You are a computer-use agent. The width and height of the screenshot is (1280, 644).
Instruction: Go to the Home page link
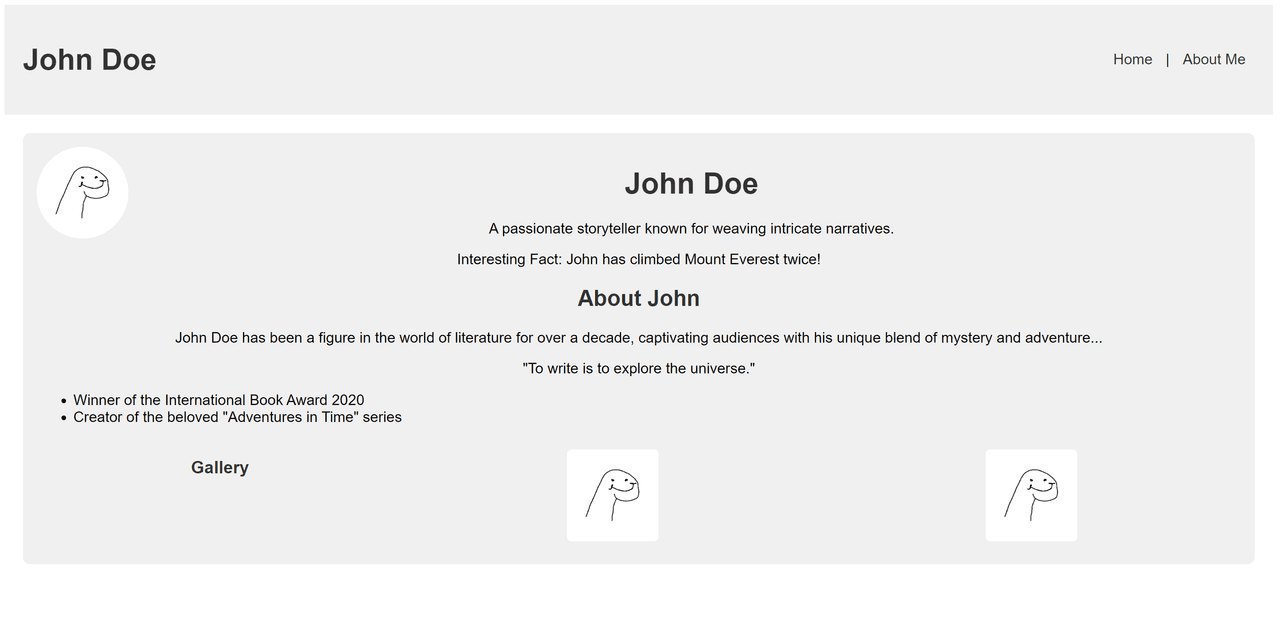[x=1132, y=60]
